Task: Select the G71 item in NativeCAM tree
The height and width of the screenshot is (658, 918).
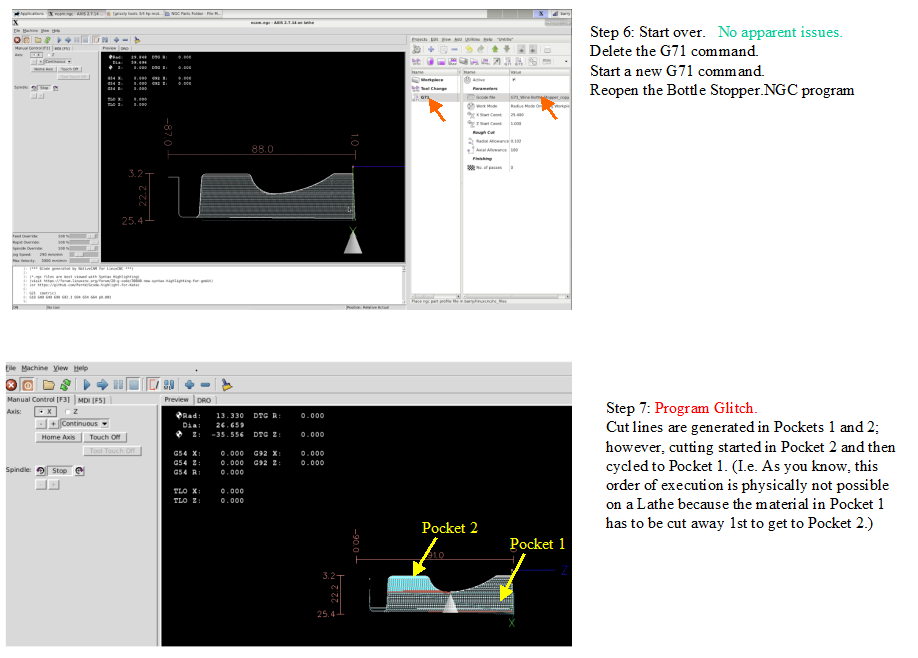Action: (x=424, y=97)
